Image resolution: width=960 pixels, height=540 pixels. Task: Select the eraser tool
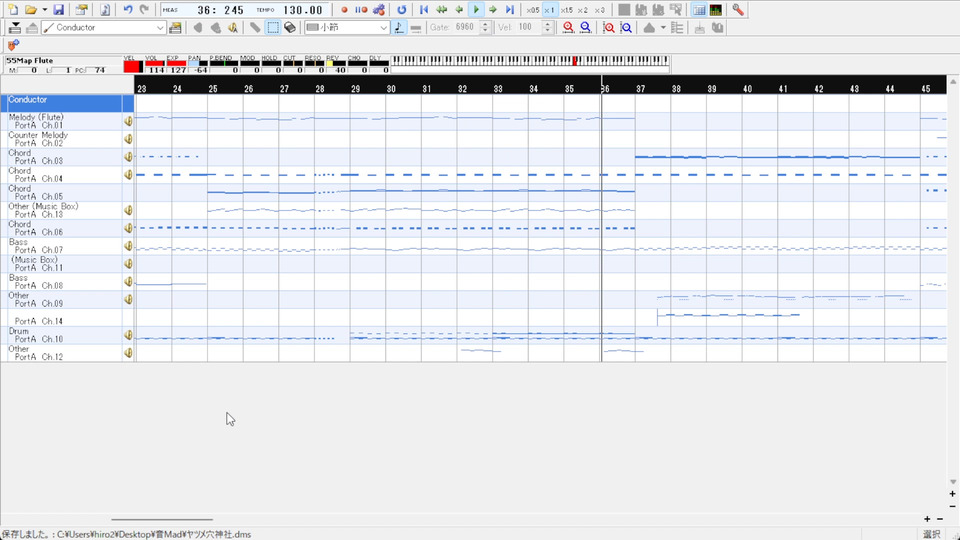point(290,28)
